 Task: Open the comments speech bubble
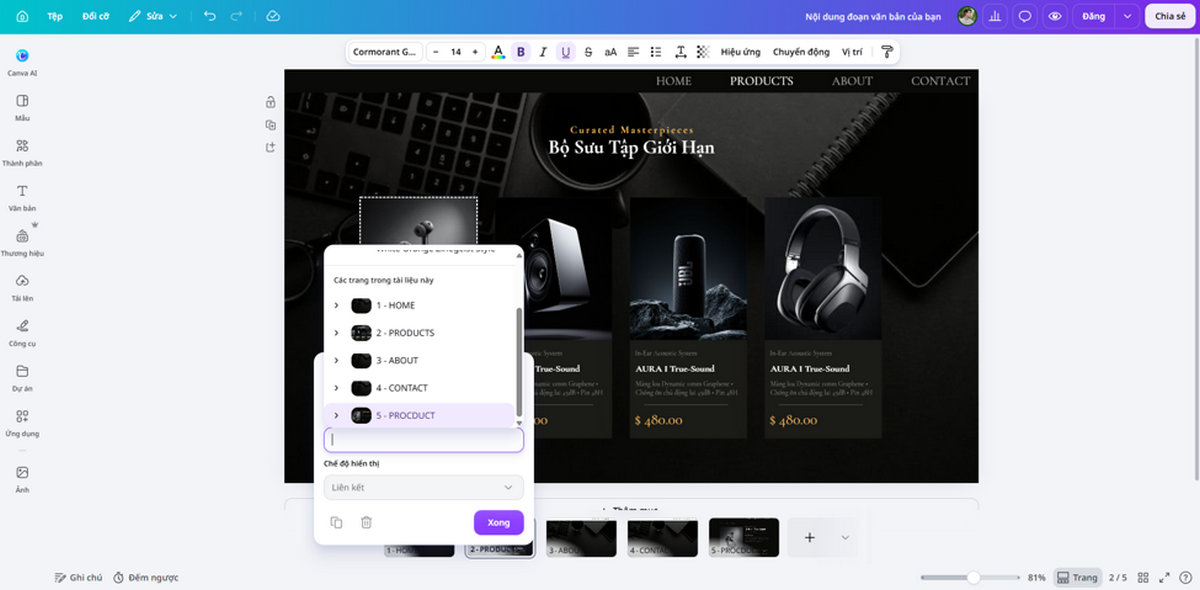1025,16
